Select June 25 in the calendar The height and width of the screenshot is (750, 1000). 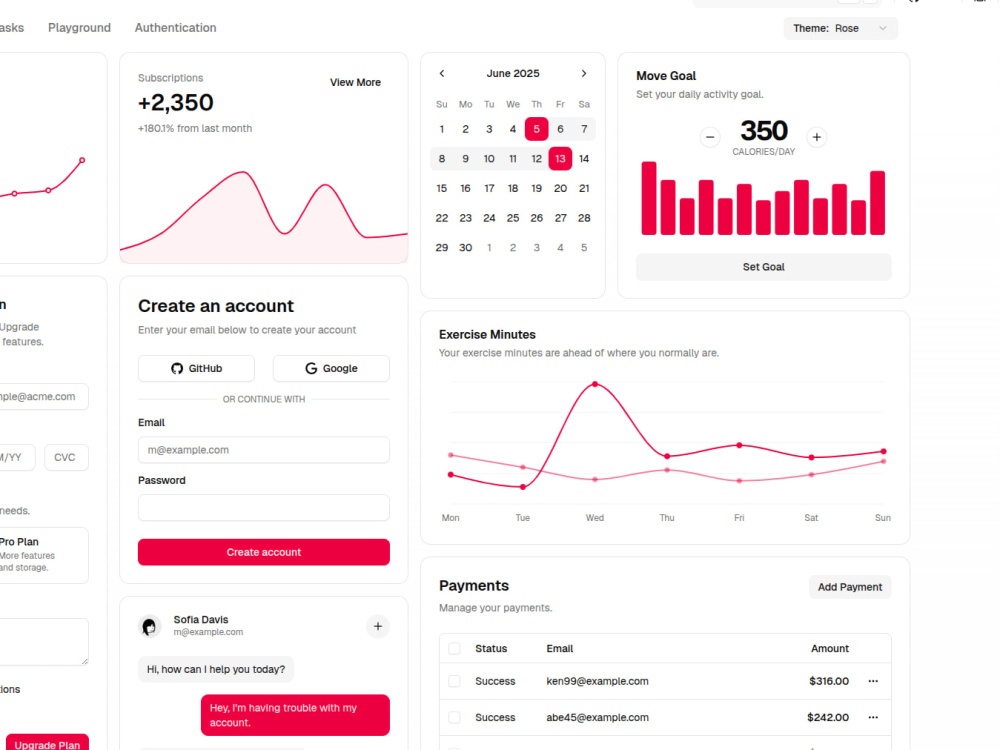[x=513, y=218]
